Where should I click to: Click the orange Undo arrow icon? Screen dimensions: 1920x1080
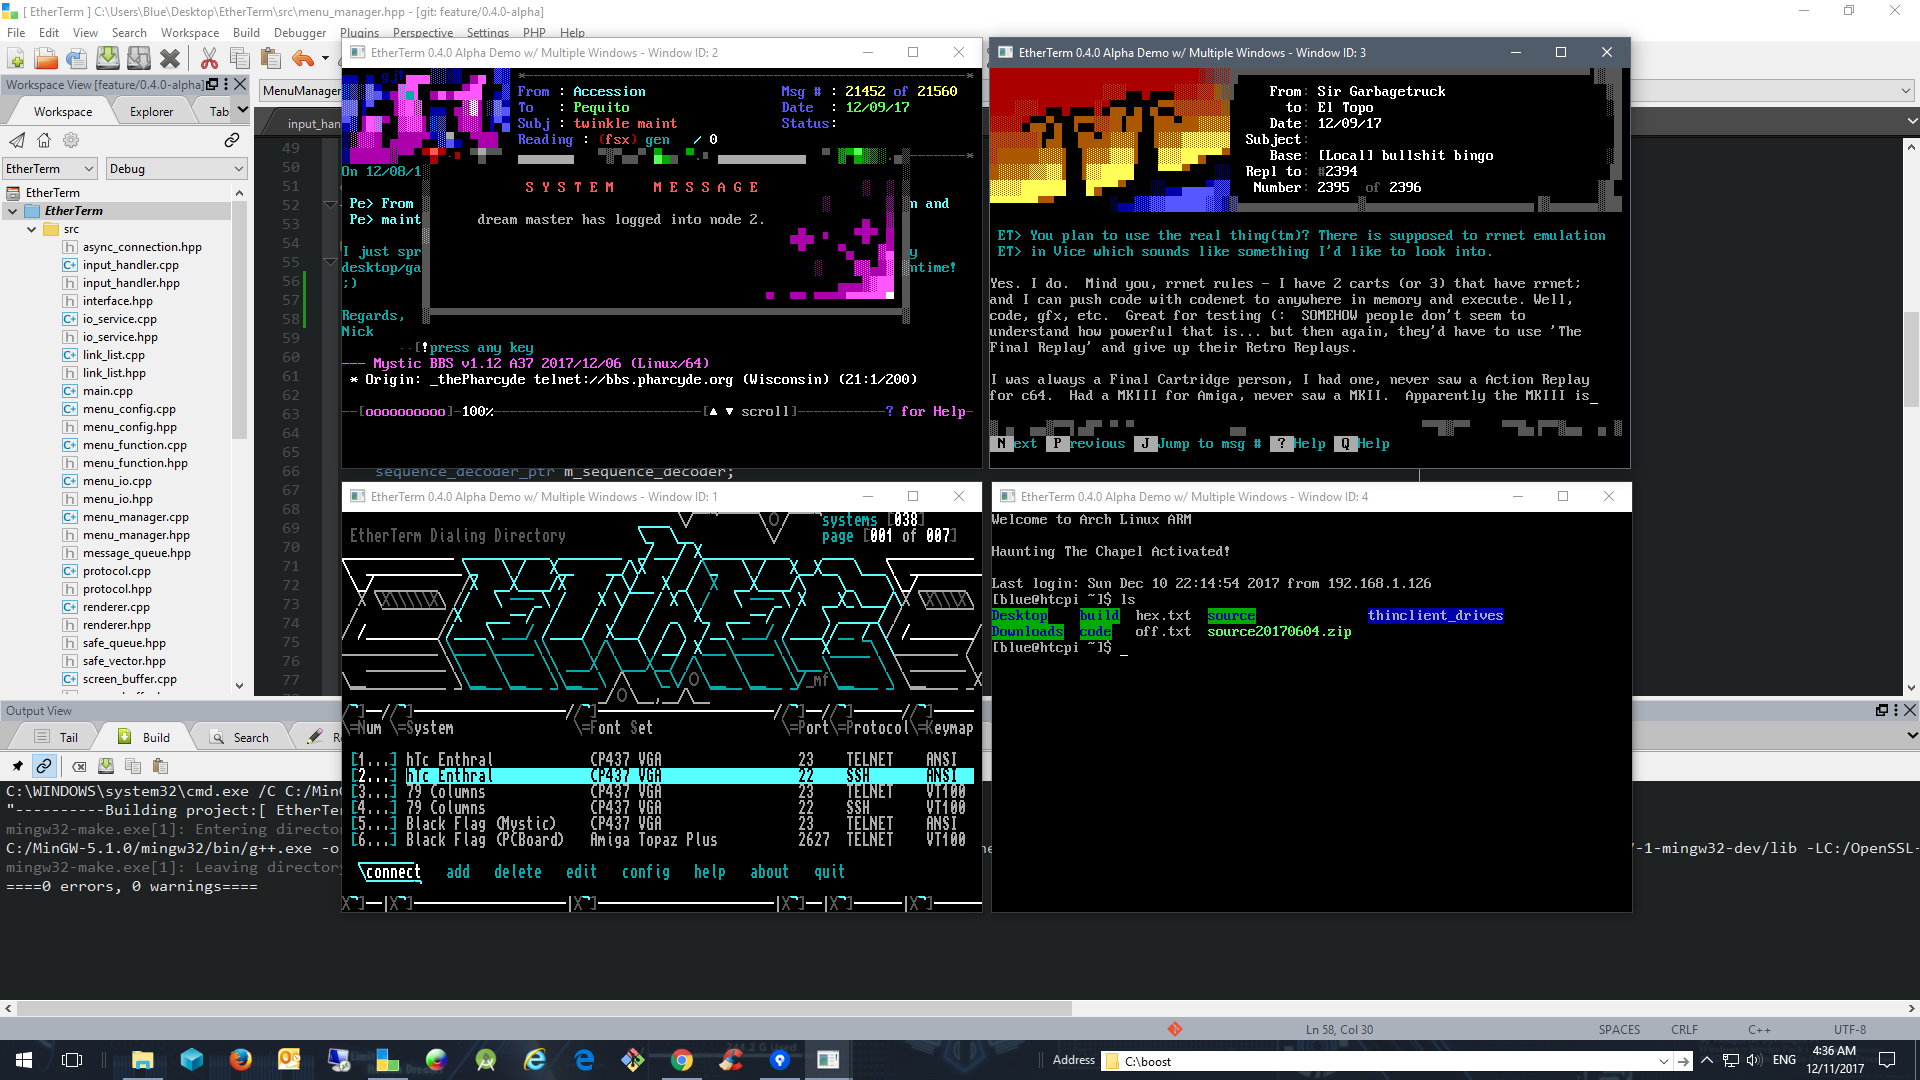pyautogui.click(x=303, y=59)
